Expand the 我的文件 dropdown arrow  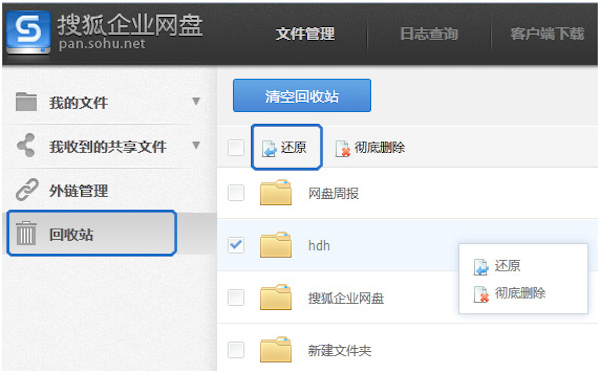click(196, 101)
